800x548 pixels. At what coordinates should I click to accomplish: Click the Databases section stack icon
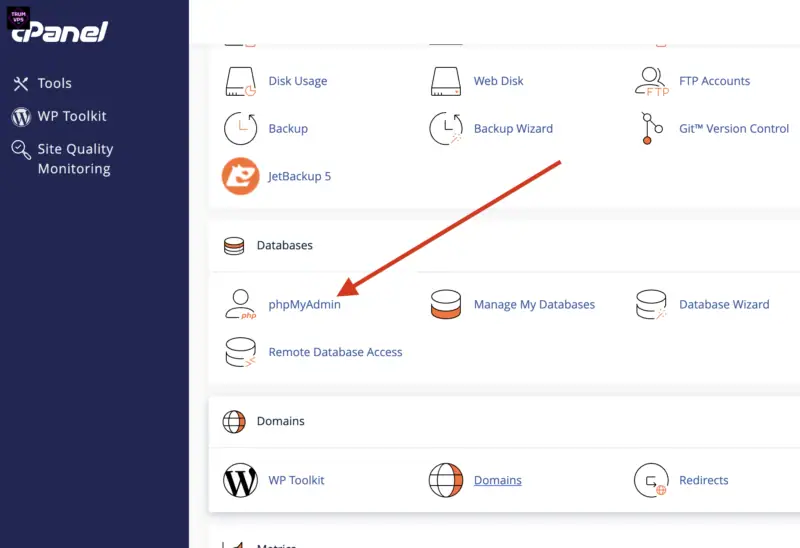[234, 246]
